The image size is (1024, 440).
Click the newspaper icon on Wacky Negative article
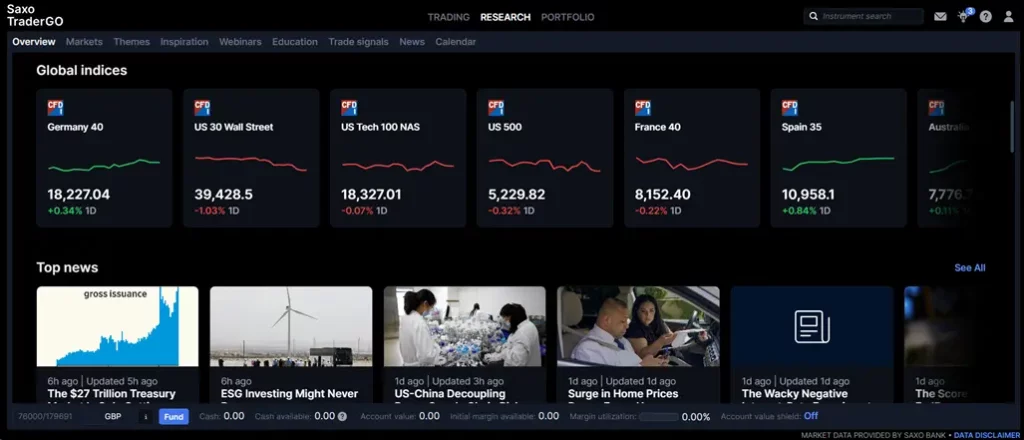point(812,326)
